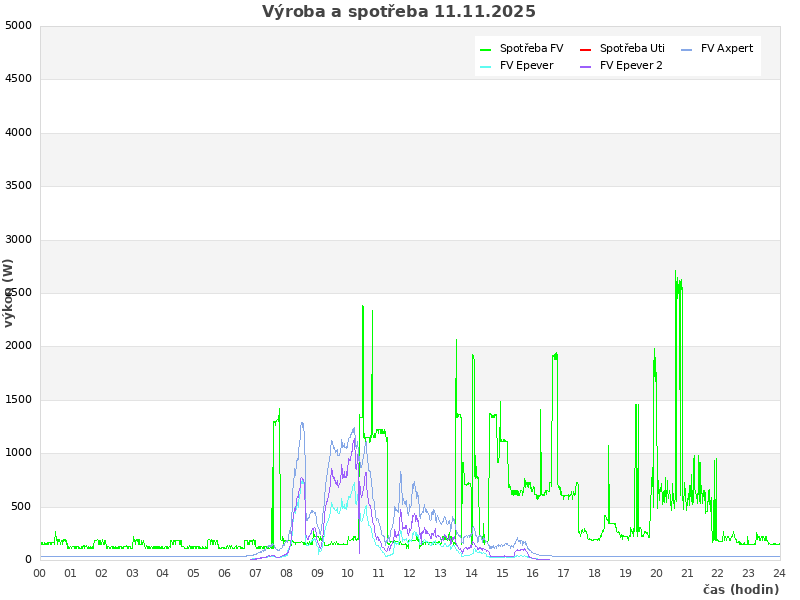Click the purple FV Epever 2 legend swatch
The height and width of the screenshot is (600, 800).
click(586, 66)
